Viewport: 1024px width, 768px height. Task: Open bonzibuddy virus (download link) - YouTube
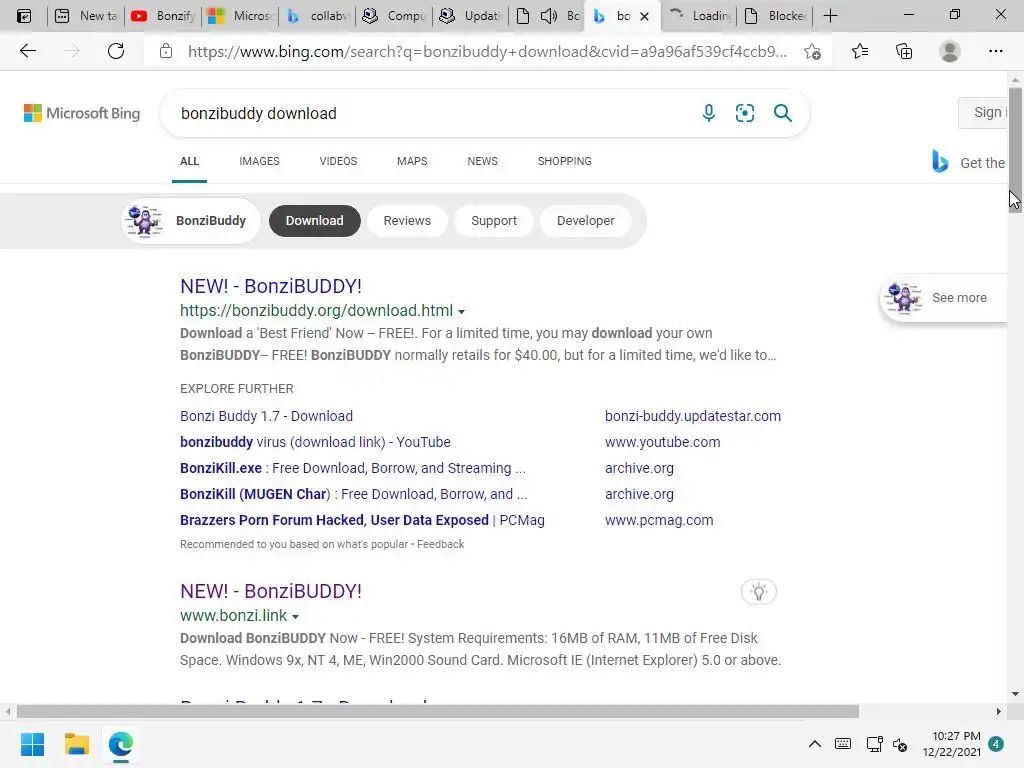click(315, 442)
